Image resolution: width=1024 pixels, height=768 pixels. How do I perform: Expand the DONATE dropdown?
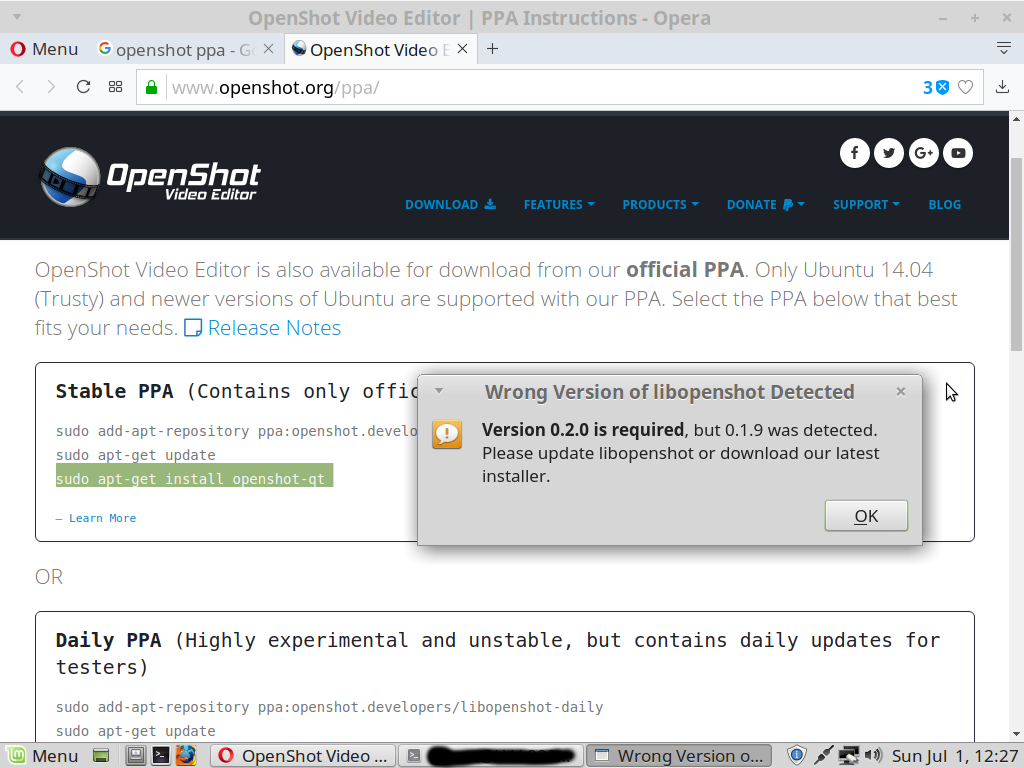tap(765, 204)
